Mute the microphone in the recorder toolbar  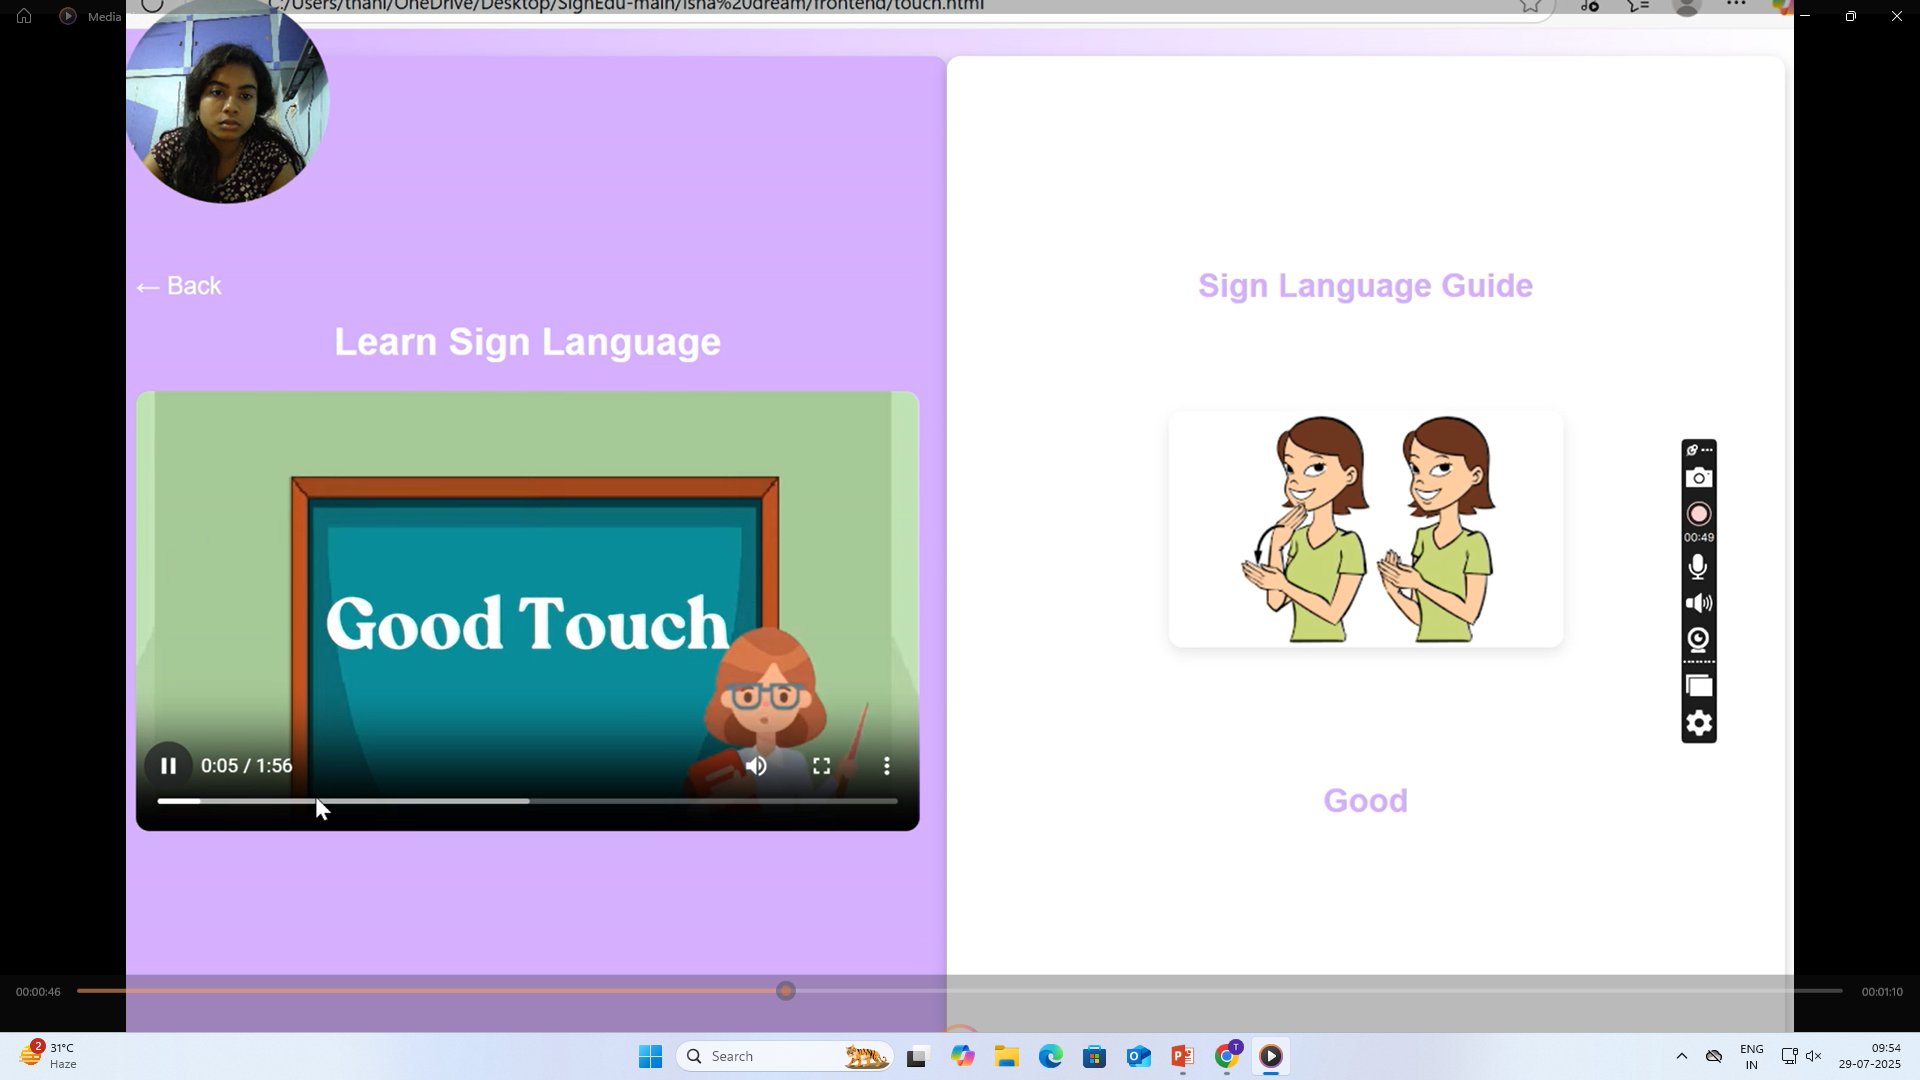coord(1698,567)
